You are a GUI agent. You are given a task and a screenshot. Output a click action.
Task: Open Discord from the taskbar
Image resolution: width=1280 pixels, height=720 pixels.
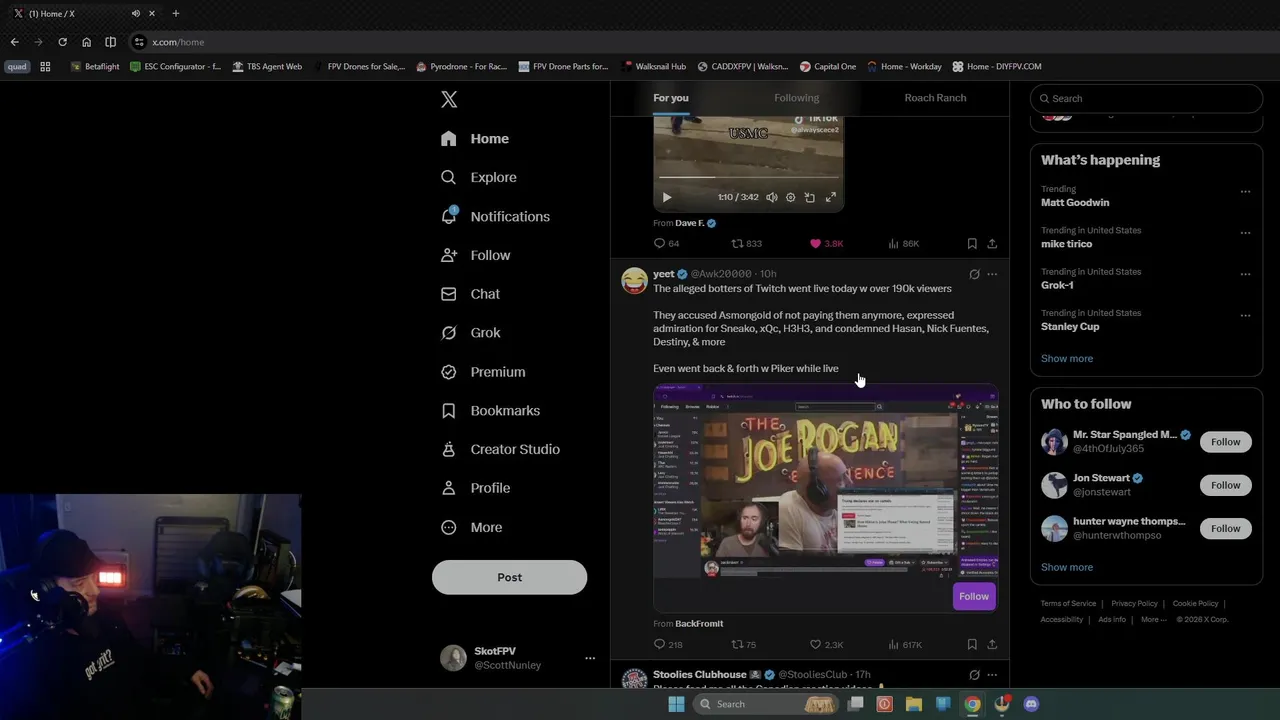pyautogui.click(x=1031, y=704)
